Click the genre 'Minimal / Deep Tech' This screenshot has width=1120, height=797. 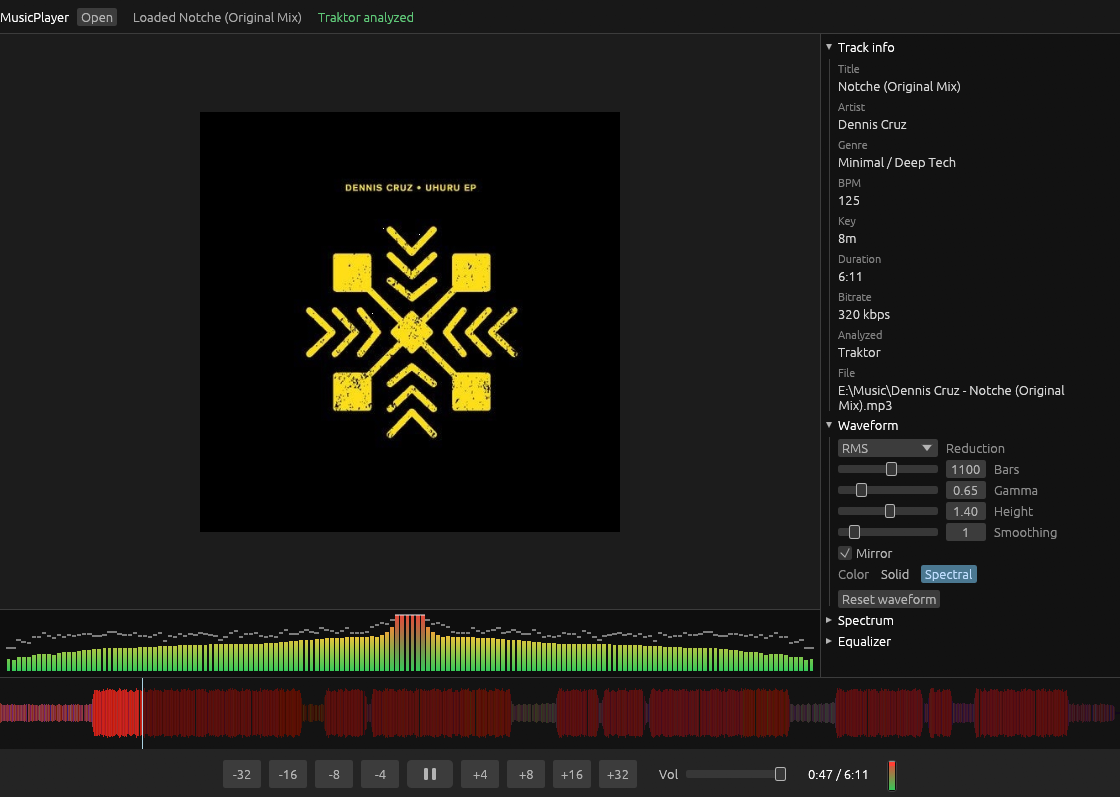[x=896, y=162]
